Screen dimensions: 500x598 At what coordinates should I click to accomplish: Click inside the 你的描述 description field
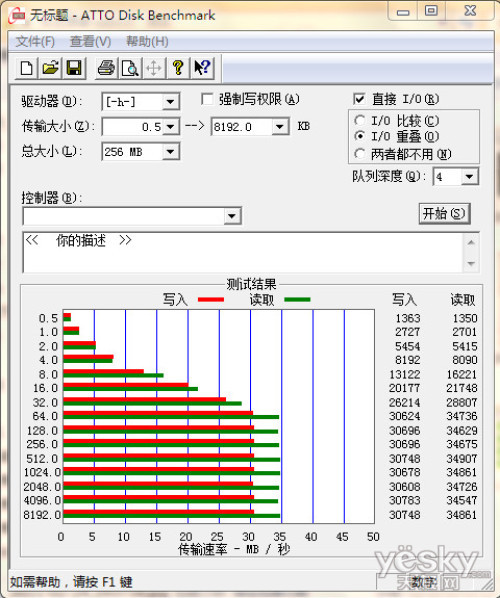tap(244, 252)
